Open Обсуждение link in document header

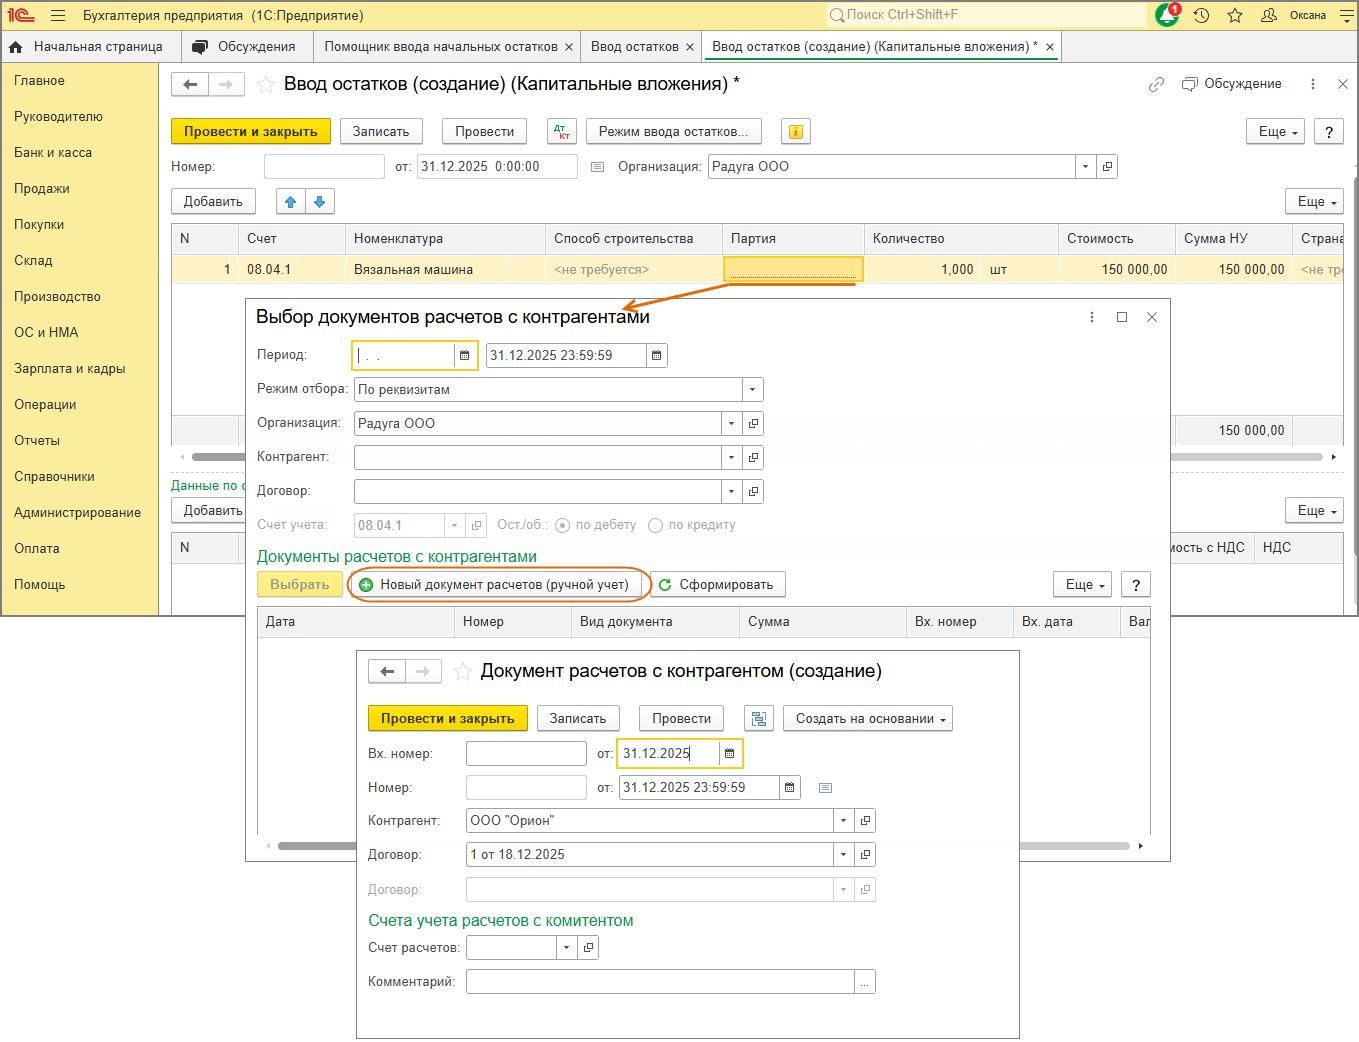point(1232,84)
